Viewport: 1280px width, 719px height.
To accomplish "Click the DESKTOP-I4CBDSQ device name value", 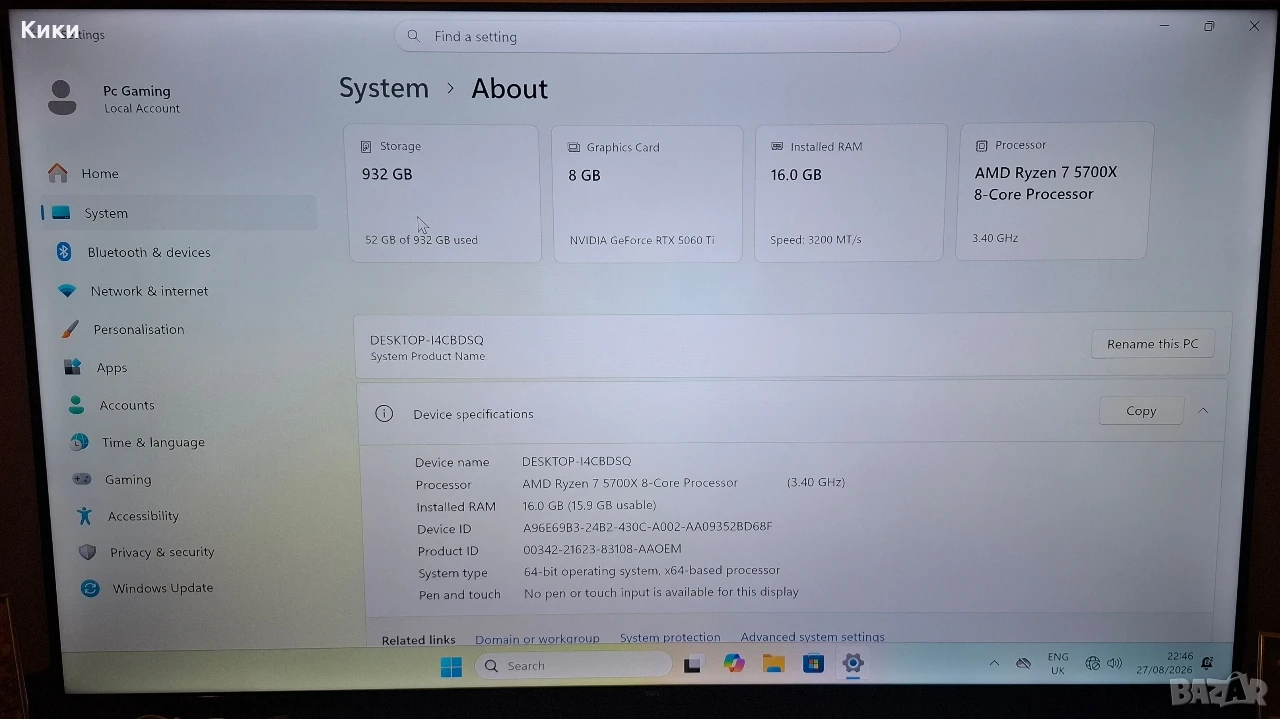I will [x=576, y=461].
